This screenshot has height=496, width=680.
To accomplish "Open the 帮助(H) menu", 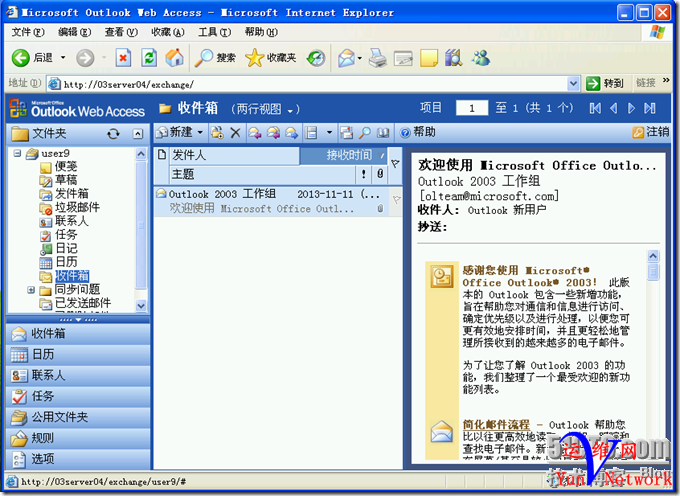I will pyautogui.click(x=261, y=32).
